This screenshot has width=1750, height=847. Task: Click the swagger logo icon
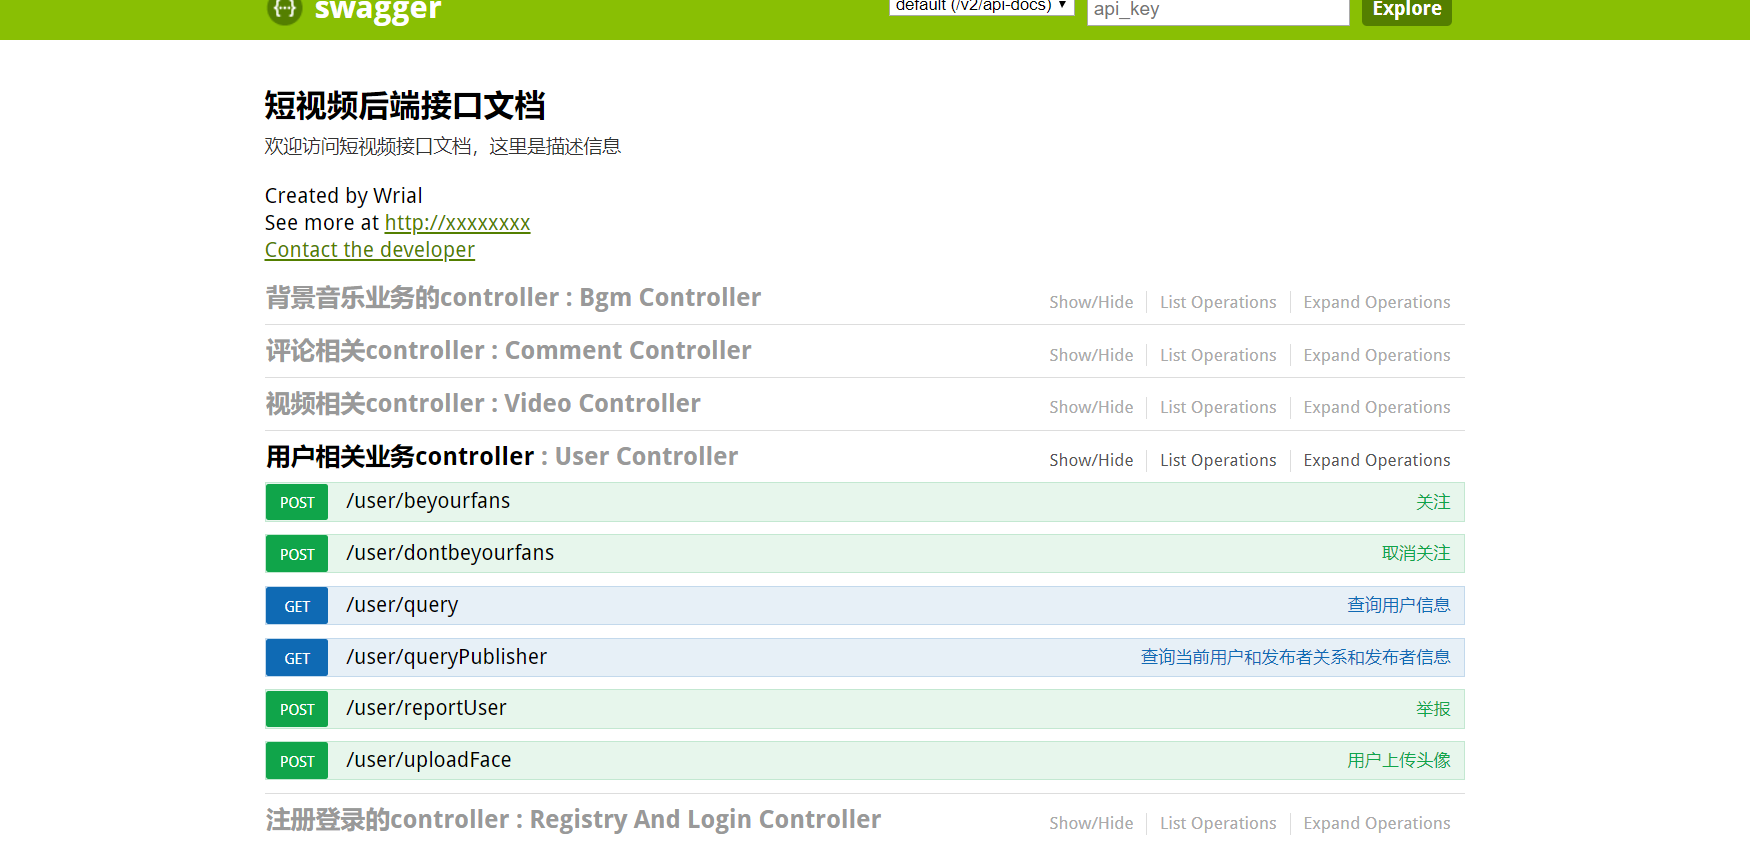point(284,10)
